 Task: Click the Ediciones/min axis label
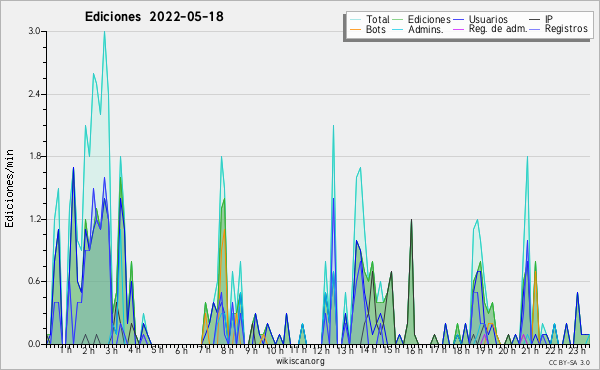[9, 188]
